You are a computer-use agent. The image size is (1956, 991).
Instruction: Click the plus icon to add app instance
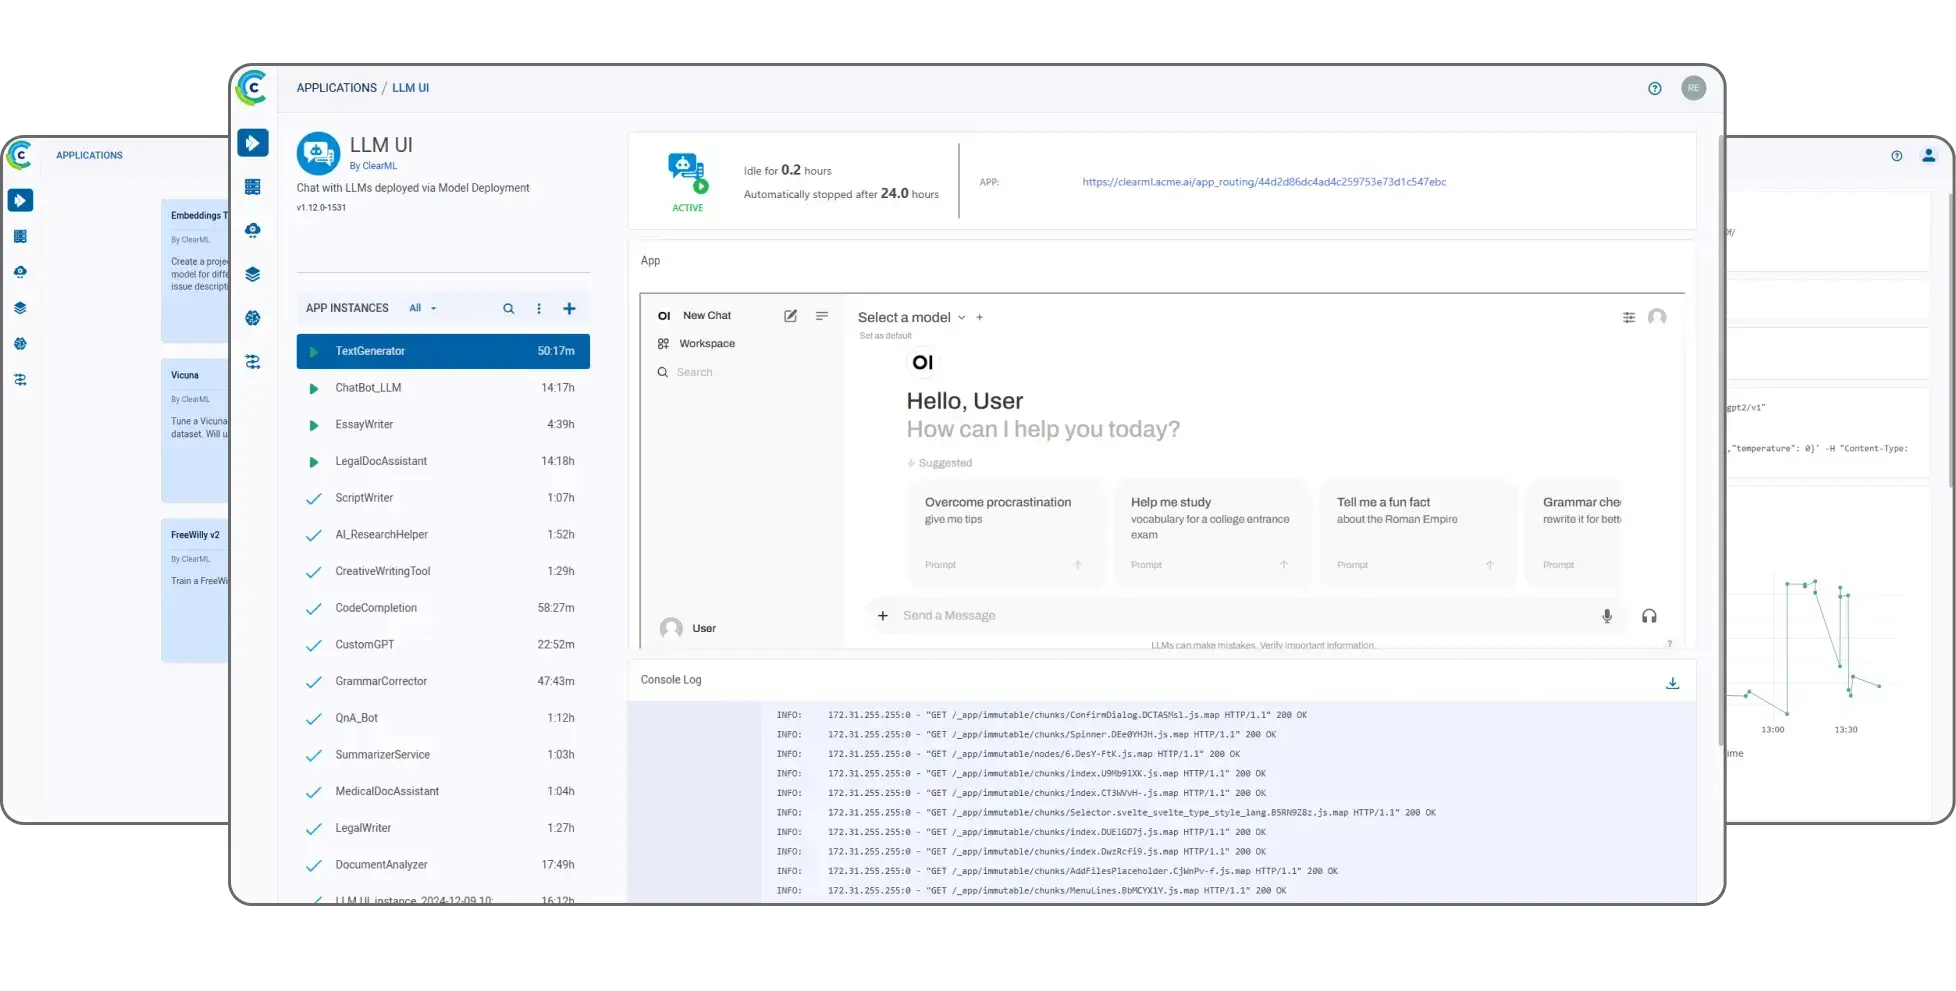coord(569,309)
